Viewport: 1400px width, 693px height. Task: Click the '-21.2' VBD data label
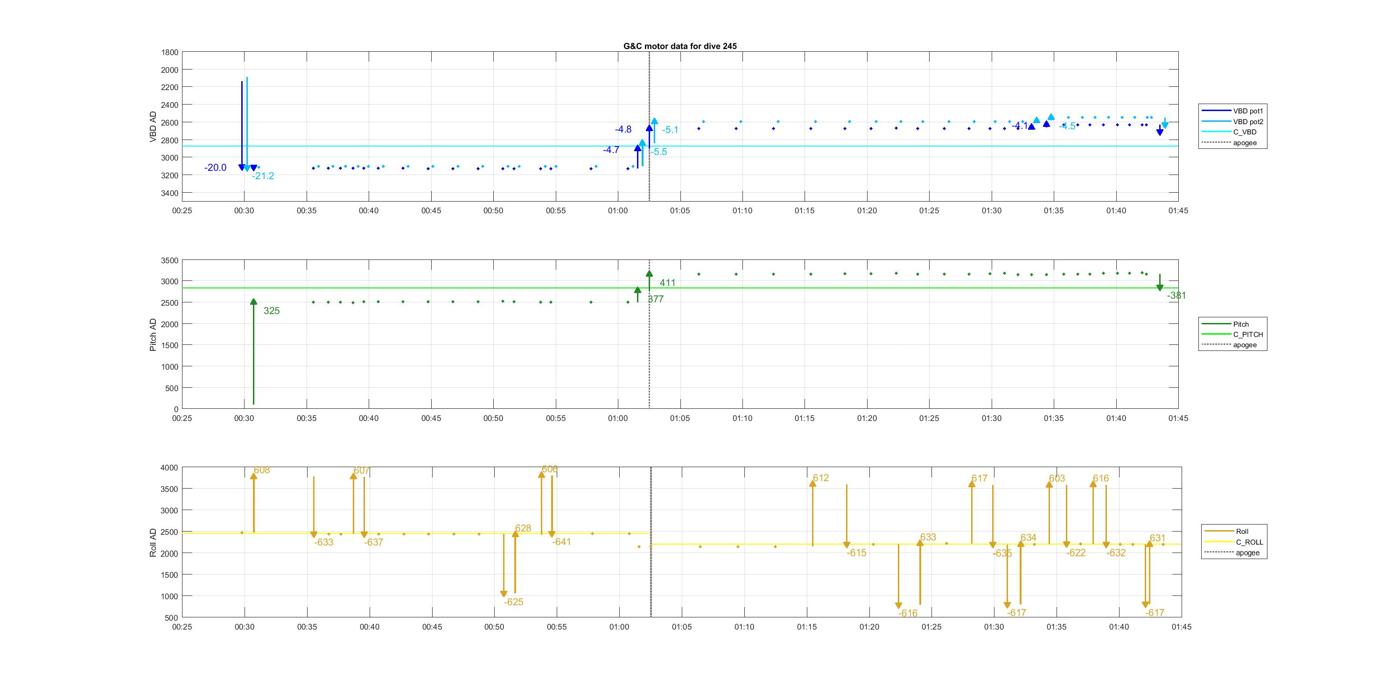pyautogui.click(x=263, y=176)
